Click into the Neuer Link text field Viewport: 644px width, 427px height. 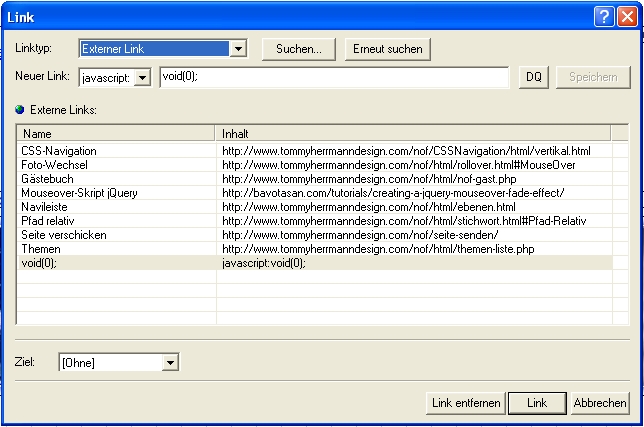point(334,78)
